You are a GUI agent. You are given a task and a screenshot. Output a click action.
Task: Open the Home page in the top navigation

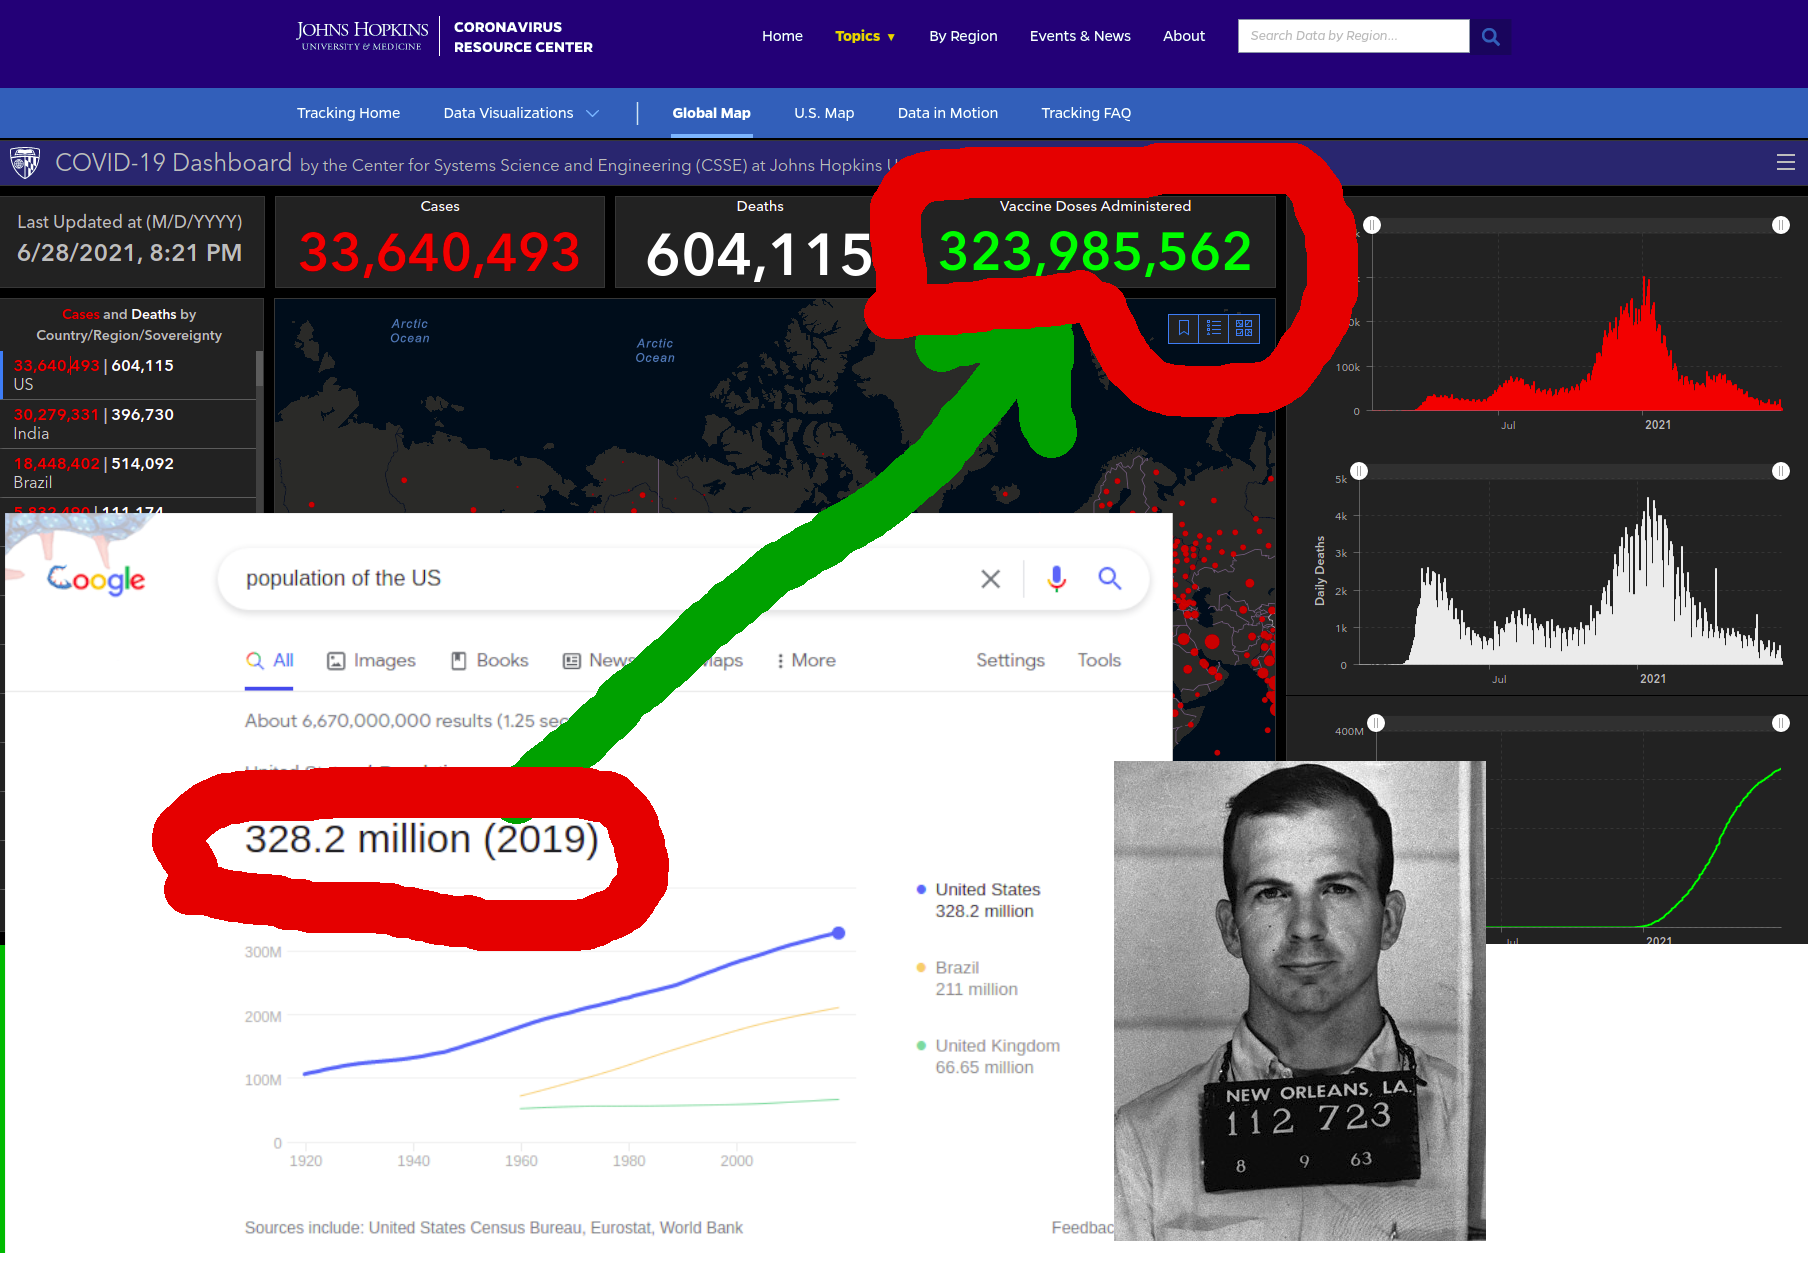pyautogui.click(x=782, y=36)
